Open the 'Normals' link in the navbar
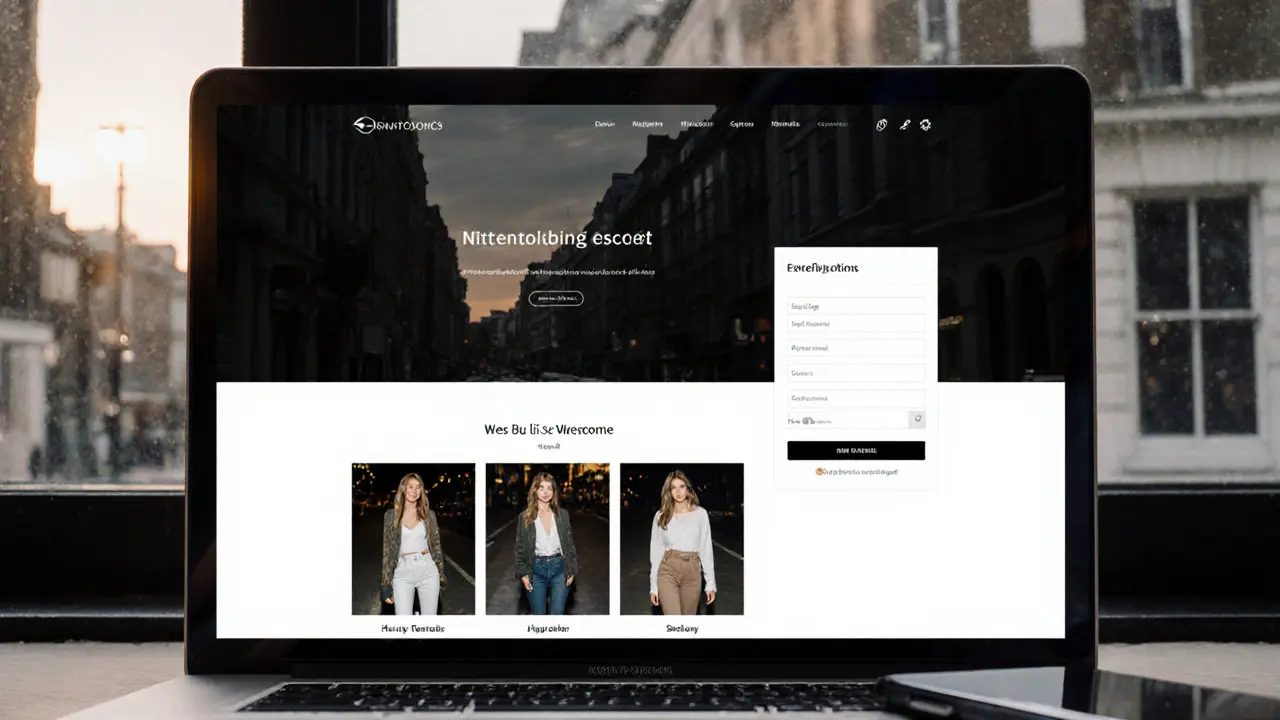This screenshot has height=720, width=1280. (785, 123)
